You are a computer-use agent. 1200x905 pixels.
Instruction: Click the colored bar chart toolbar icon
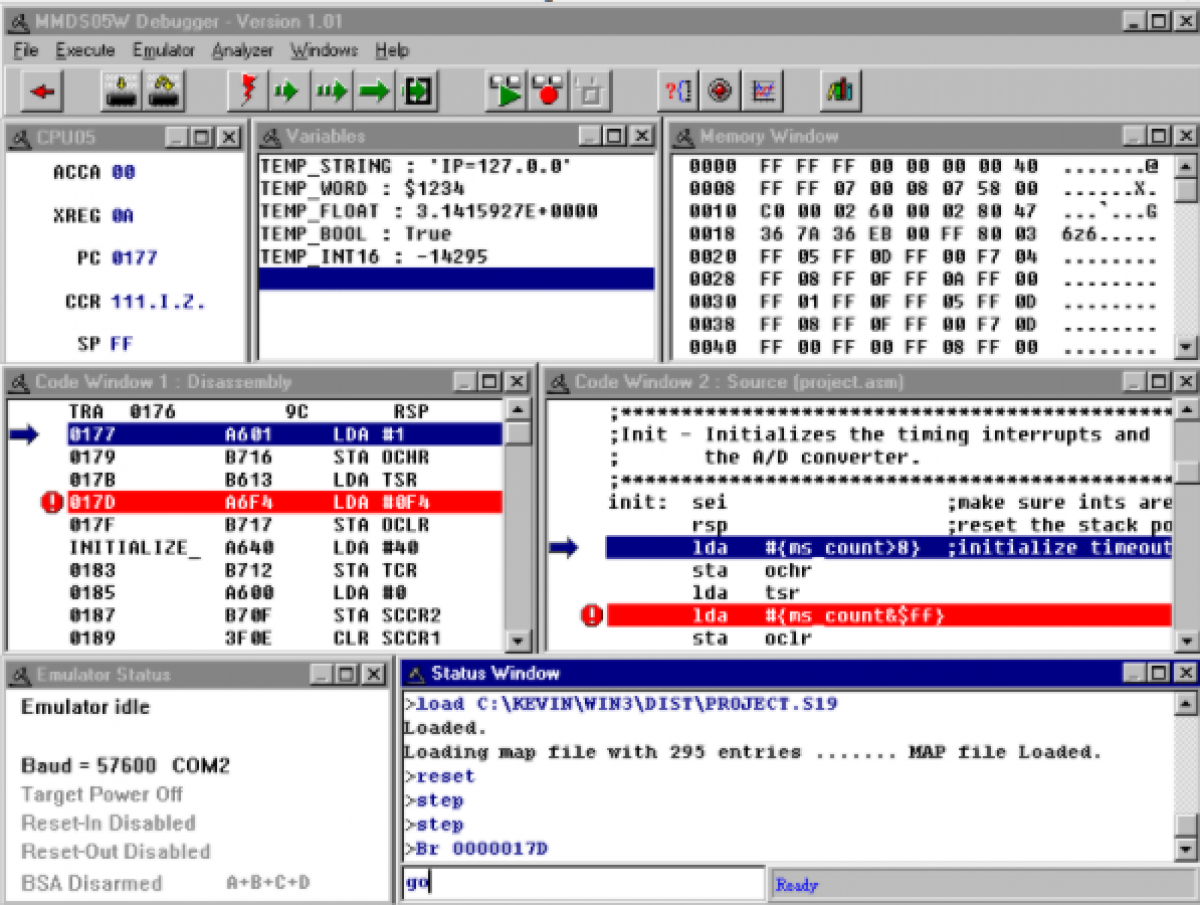[x=840, y=92]
